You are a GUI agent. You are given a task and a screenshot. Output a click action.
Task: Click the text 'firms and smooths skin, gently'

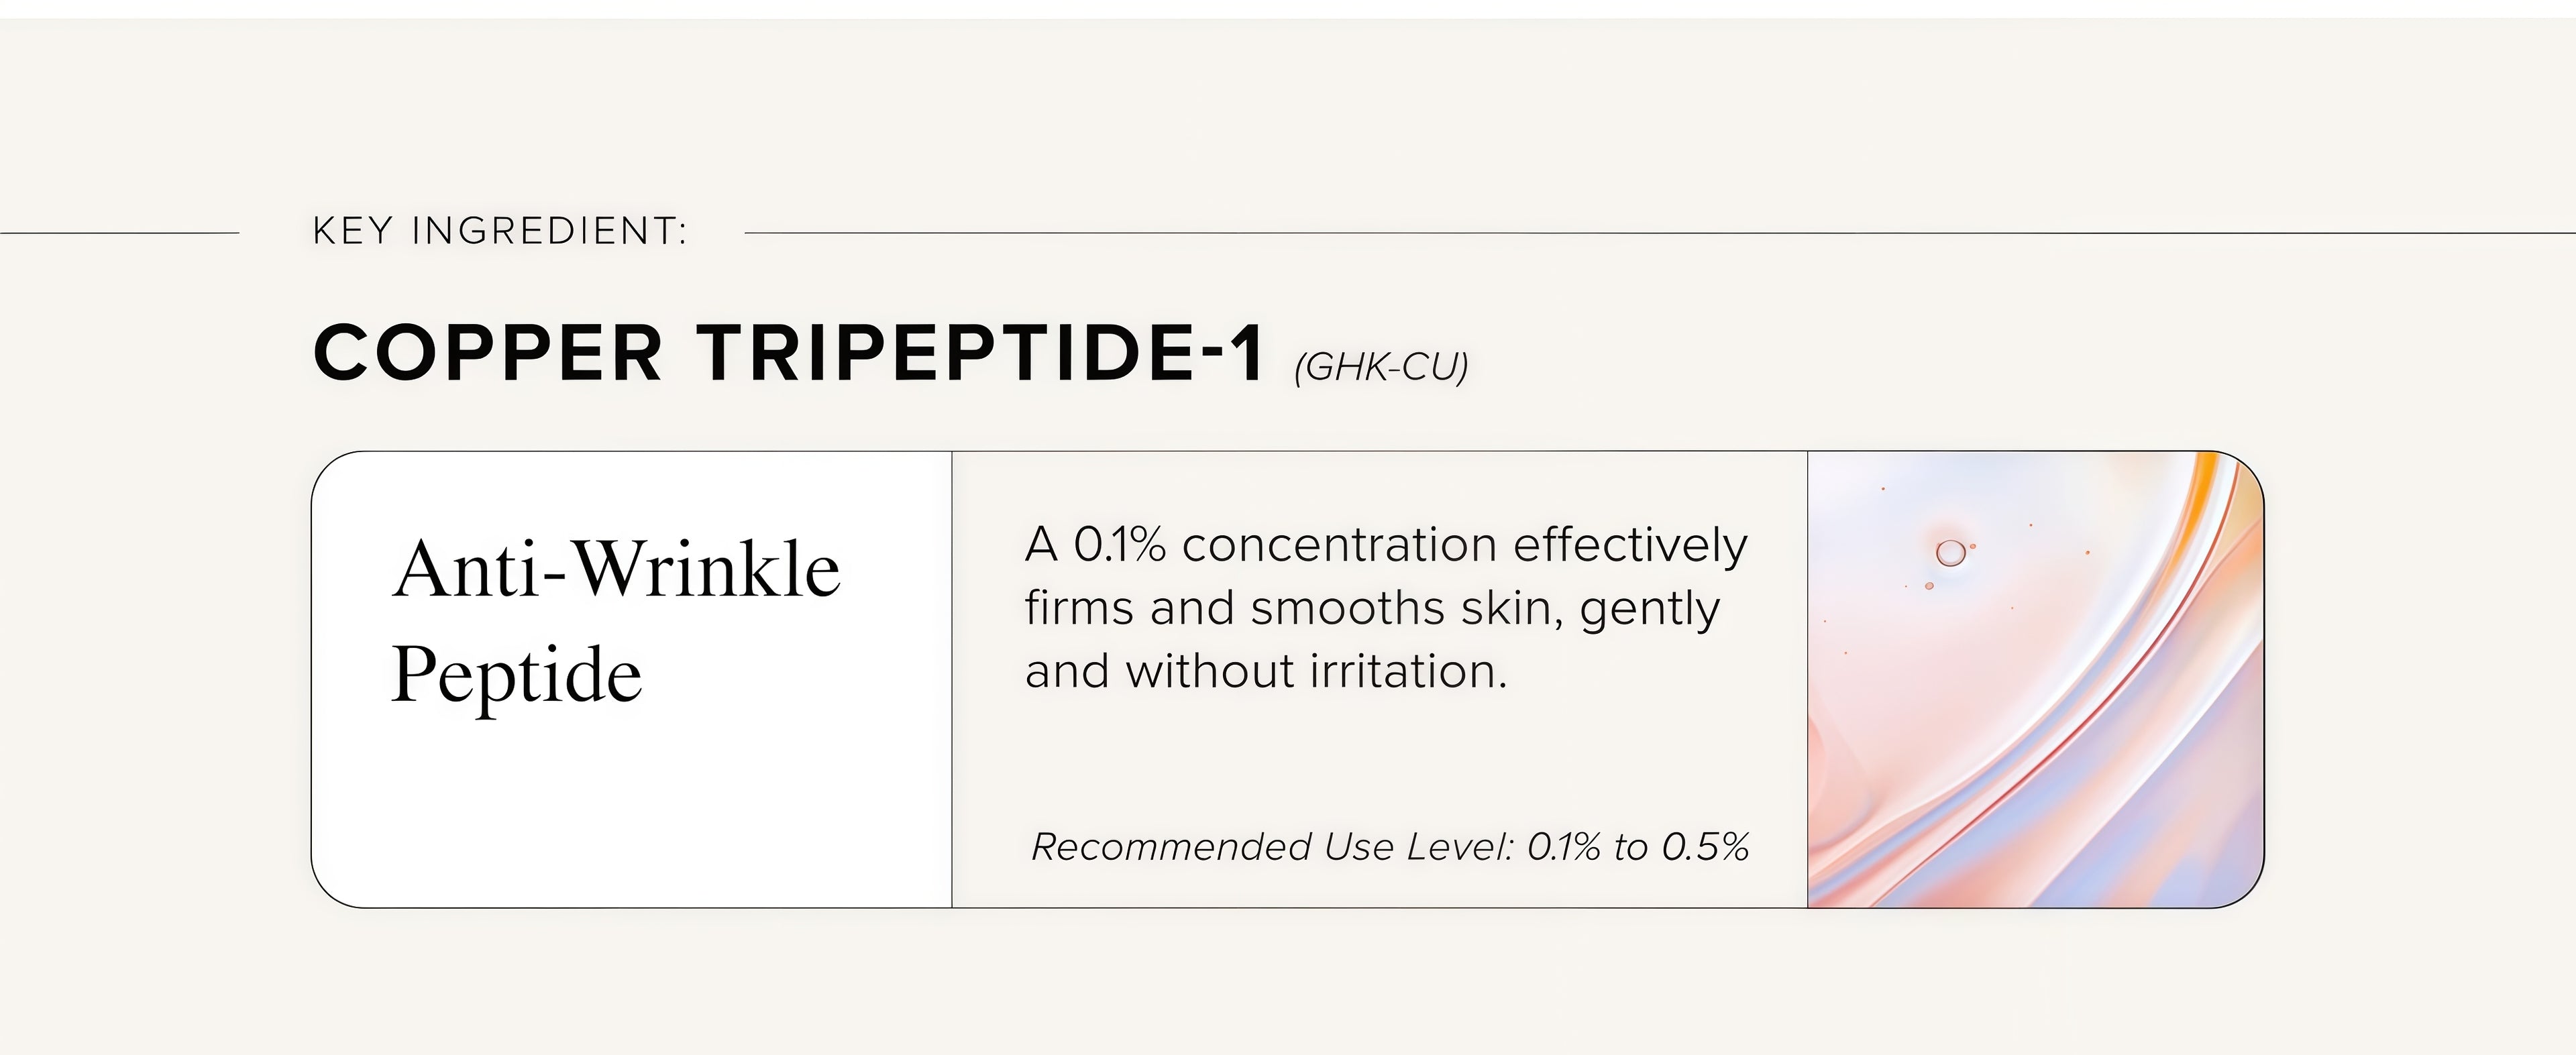click(x=1372, y=608)
